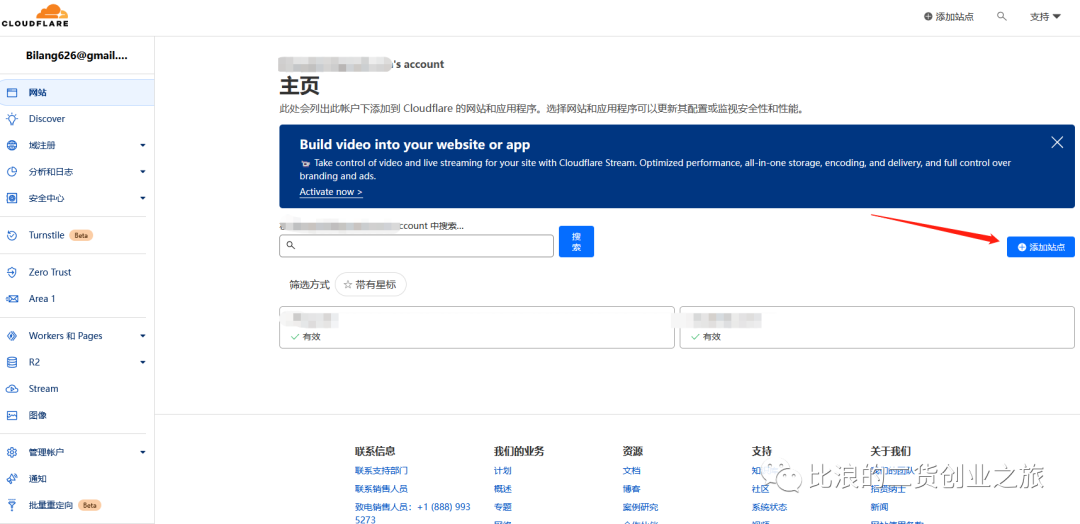Click the Workers 和 Pages icon

12,336
